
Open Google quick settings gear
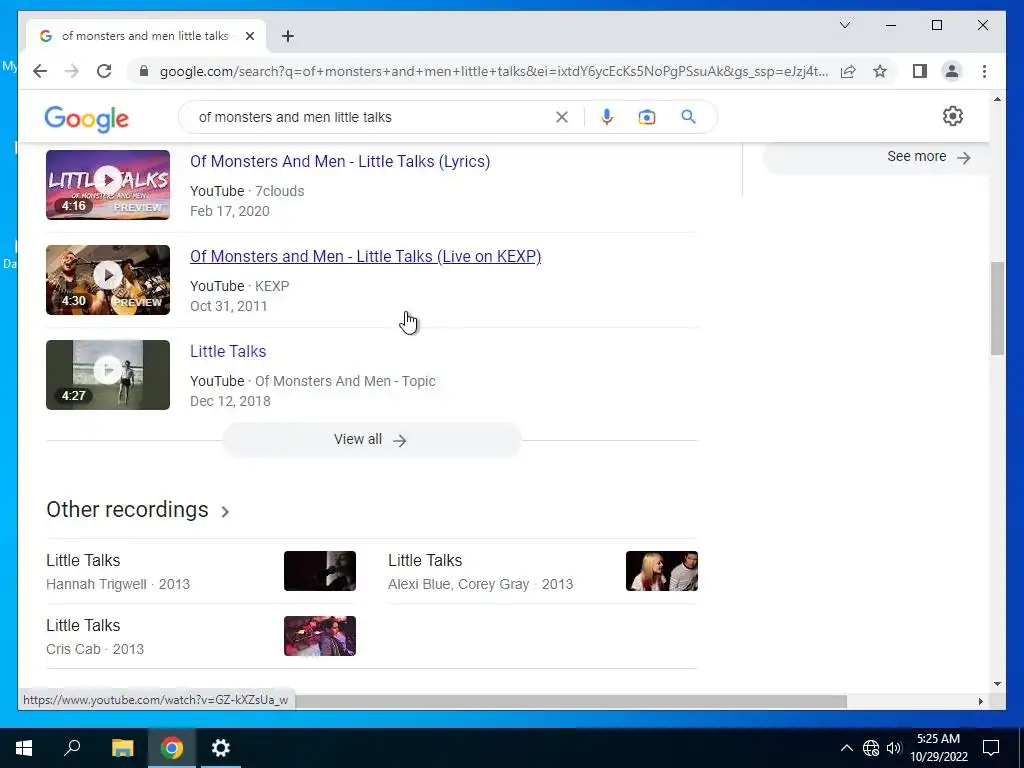[x=953, y=116]
